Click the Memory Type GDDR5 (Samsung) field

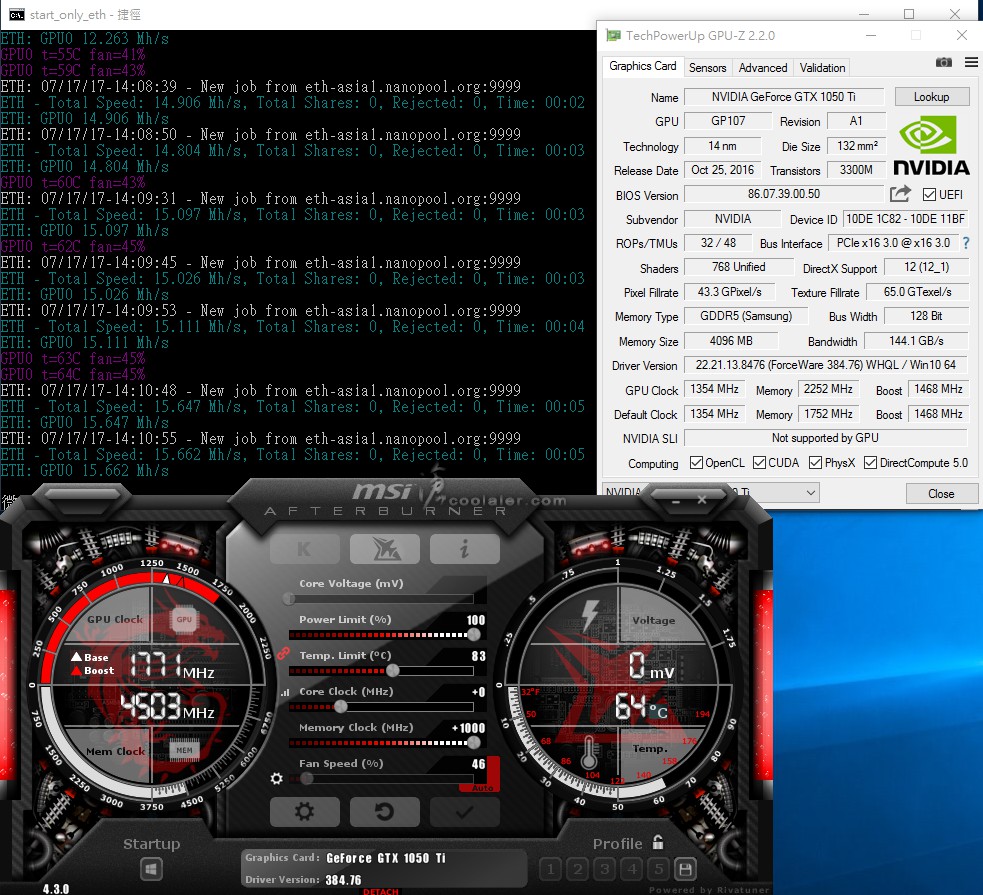point(746,316)
